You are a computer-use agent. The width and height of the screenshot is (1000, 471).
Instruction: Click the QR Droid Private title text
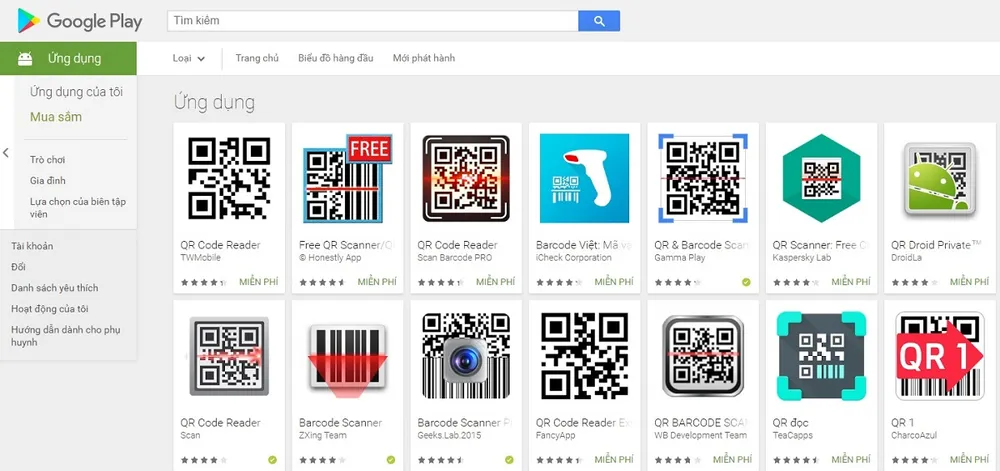(936, 245)
